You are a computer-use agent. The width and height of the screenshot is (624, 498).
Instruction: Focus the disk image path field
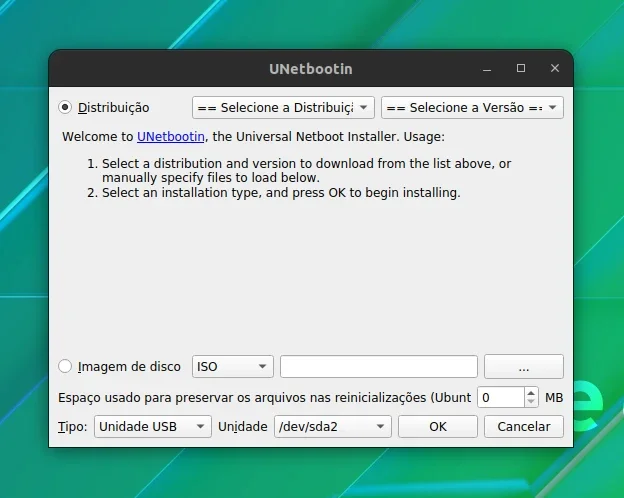[x=378, y=366]
